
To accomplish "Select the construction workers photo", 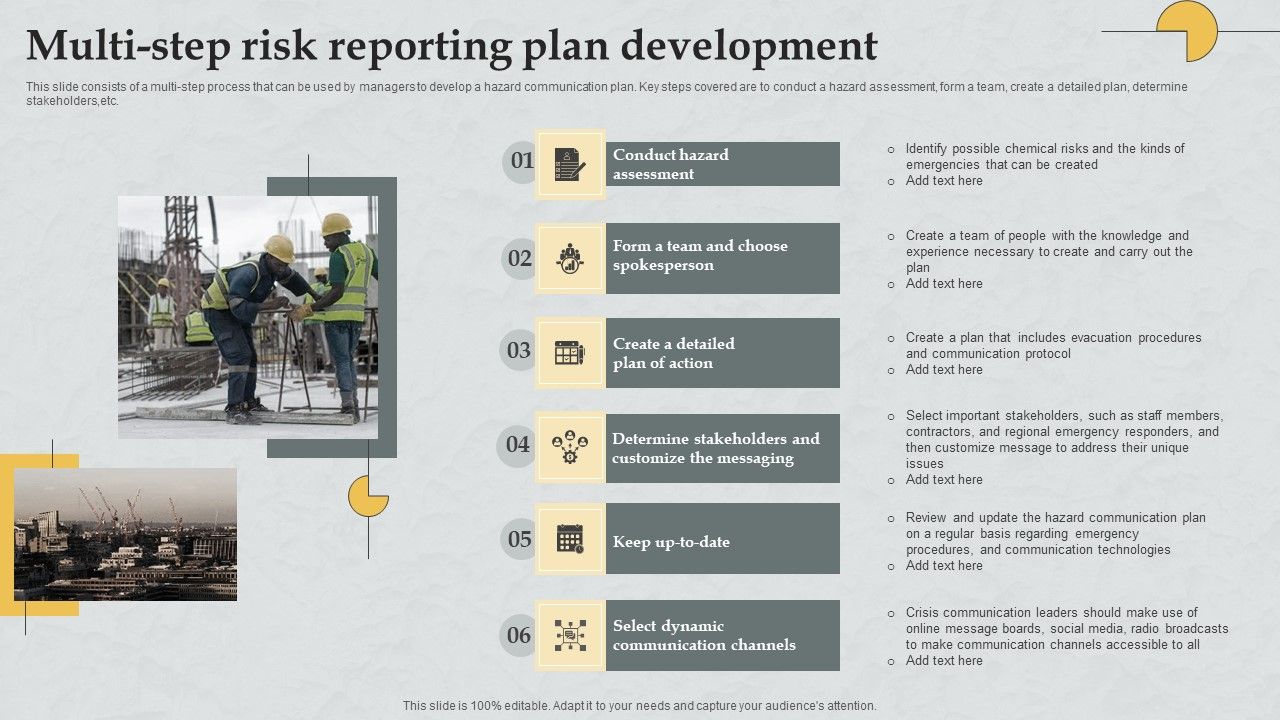I will click(x=248, y=317).
